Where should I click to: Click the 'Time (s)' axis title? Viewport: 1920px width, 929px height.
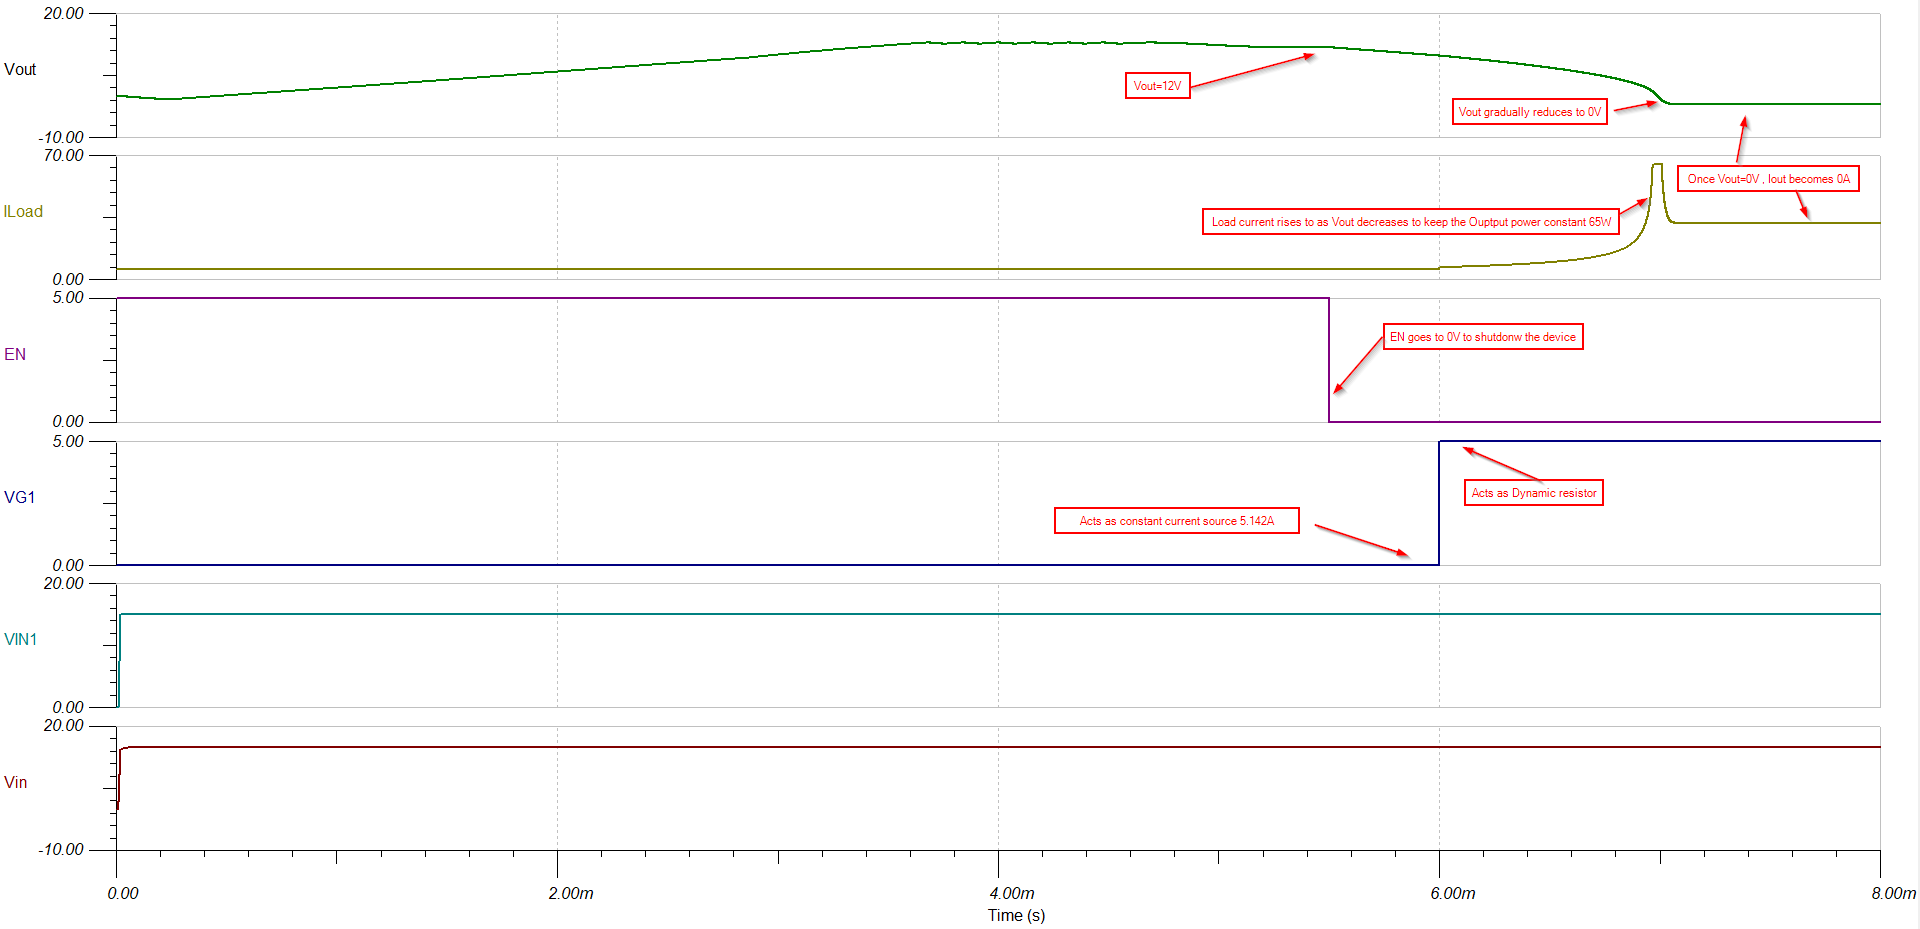[1016, 915]
